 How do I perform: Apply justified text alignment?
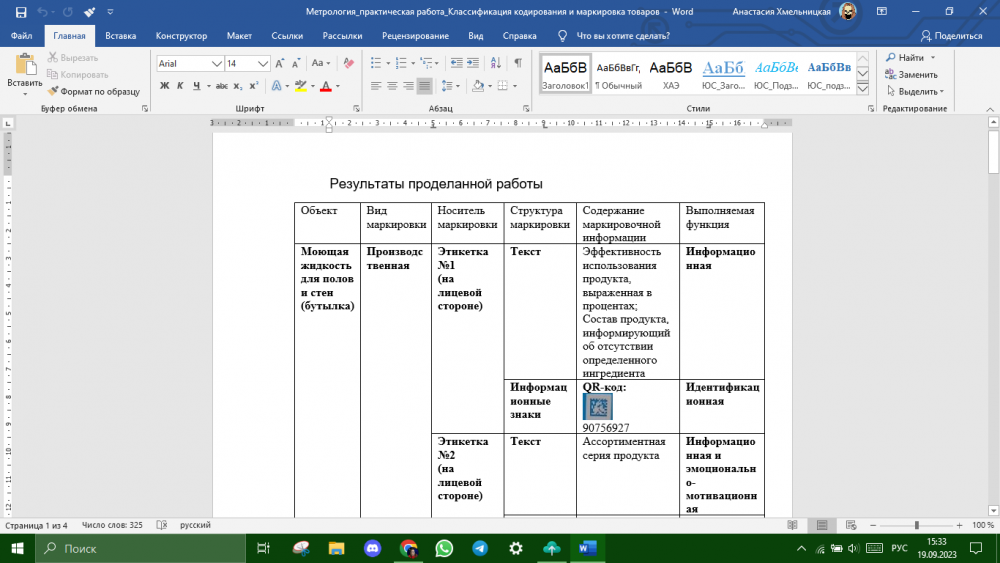[x=425, y=86]
